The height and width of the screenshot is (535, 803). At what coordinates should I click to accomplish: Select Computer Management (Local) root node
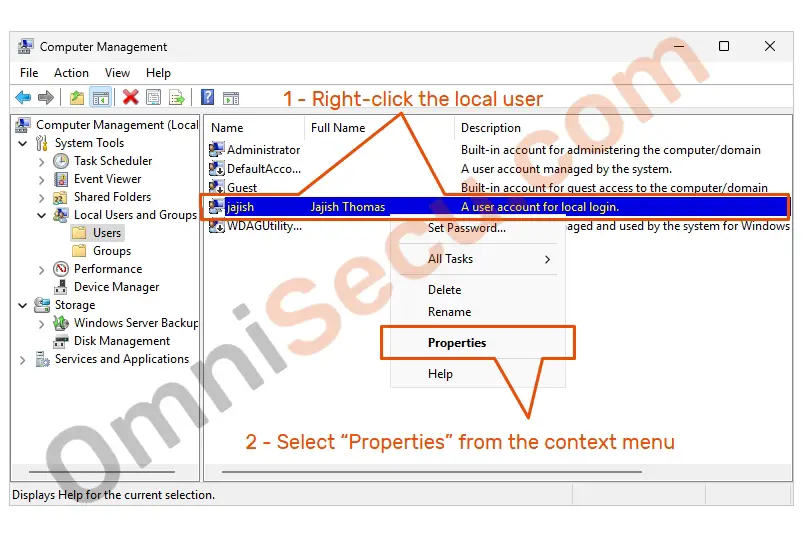[107, 125]
